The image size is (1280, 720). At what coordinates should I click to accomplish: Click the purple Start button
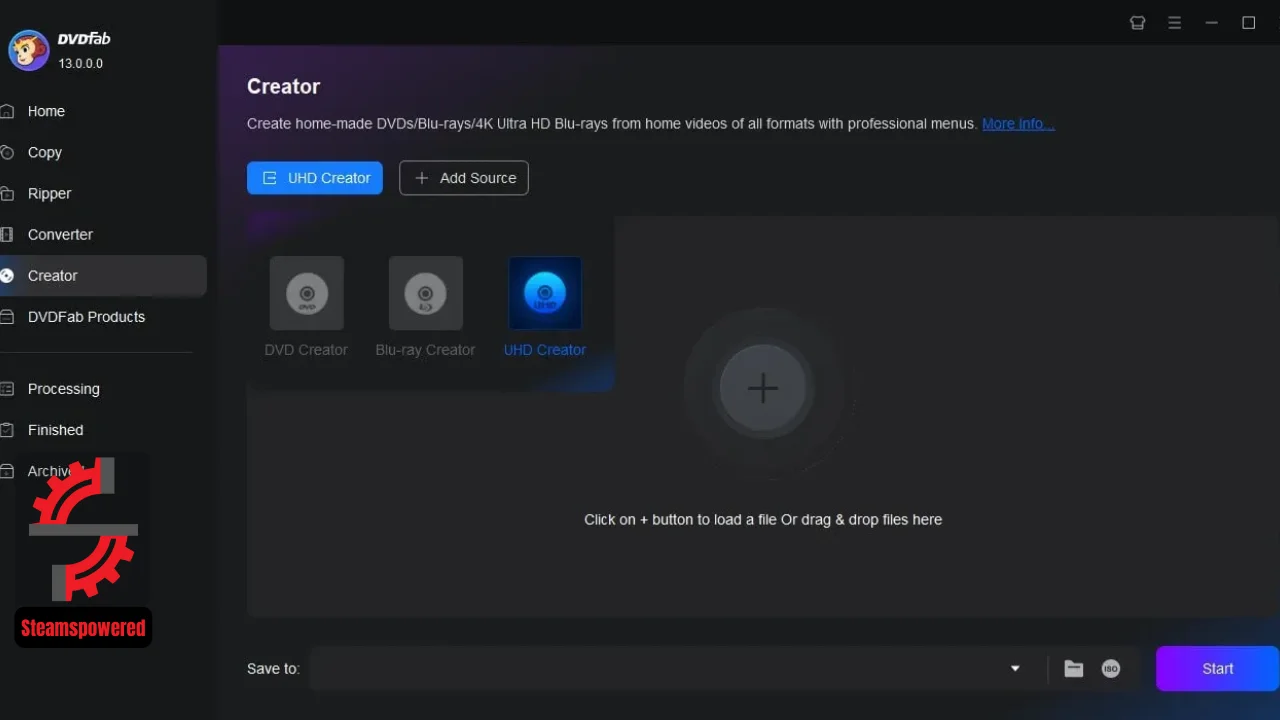(x=1217, y=669)
